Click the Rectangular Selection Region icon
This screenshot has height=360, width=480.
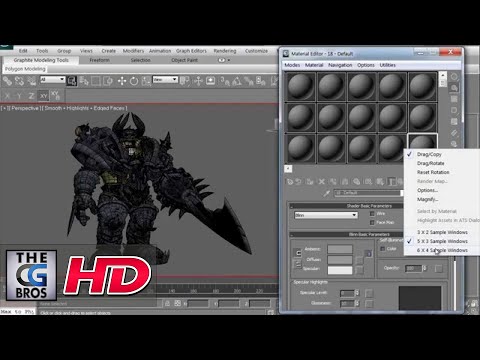(96, 81)
